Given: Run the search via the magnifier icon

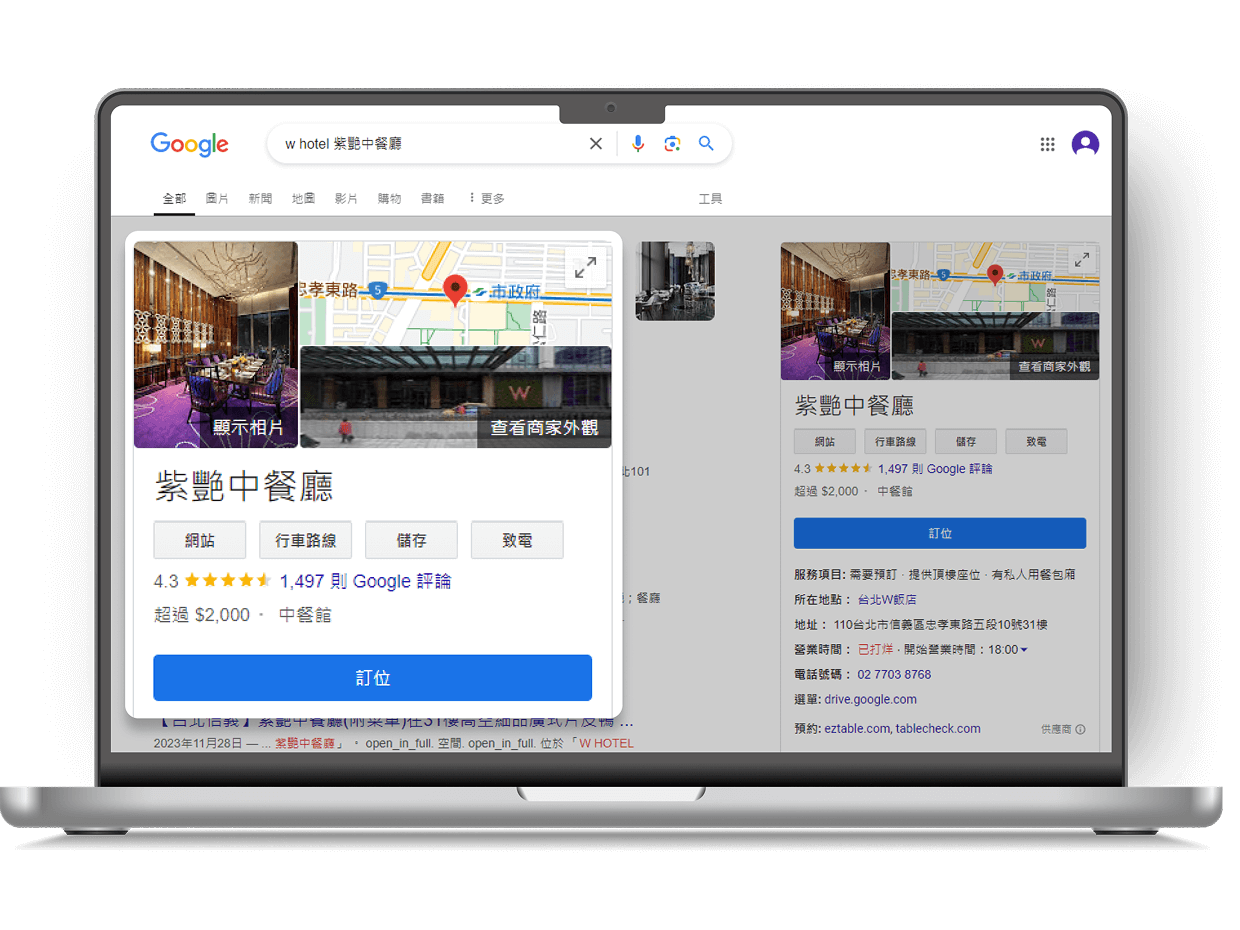Looking at the screenshot, I should 706,143.
